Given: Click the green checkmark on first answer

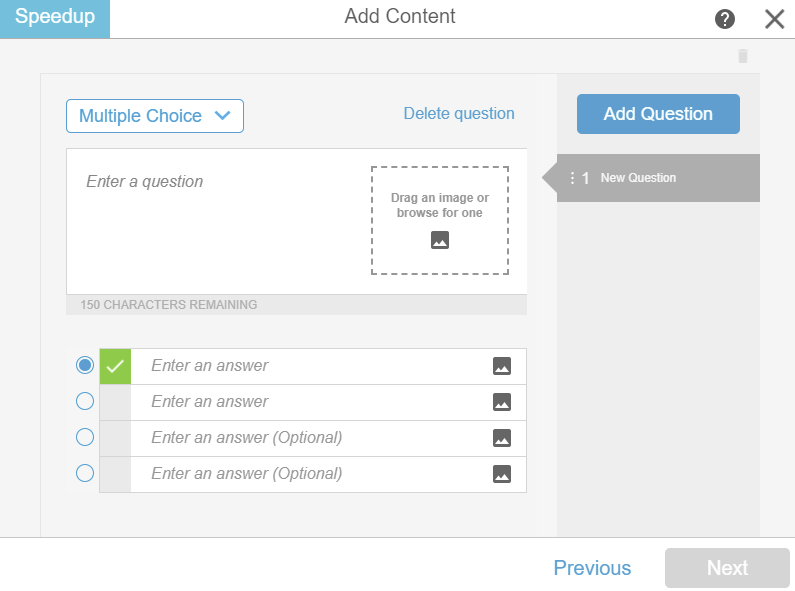Looking at the screenshot, I should pyautogui.click(x=115, y=366).
